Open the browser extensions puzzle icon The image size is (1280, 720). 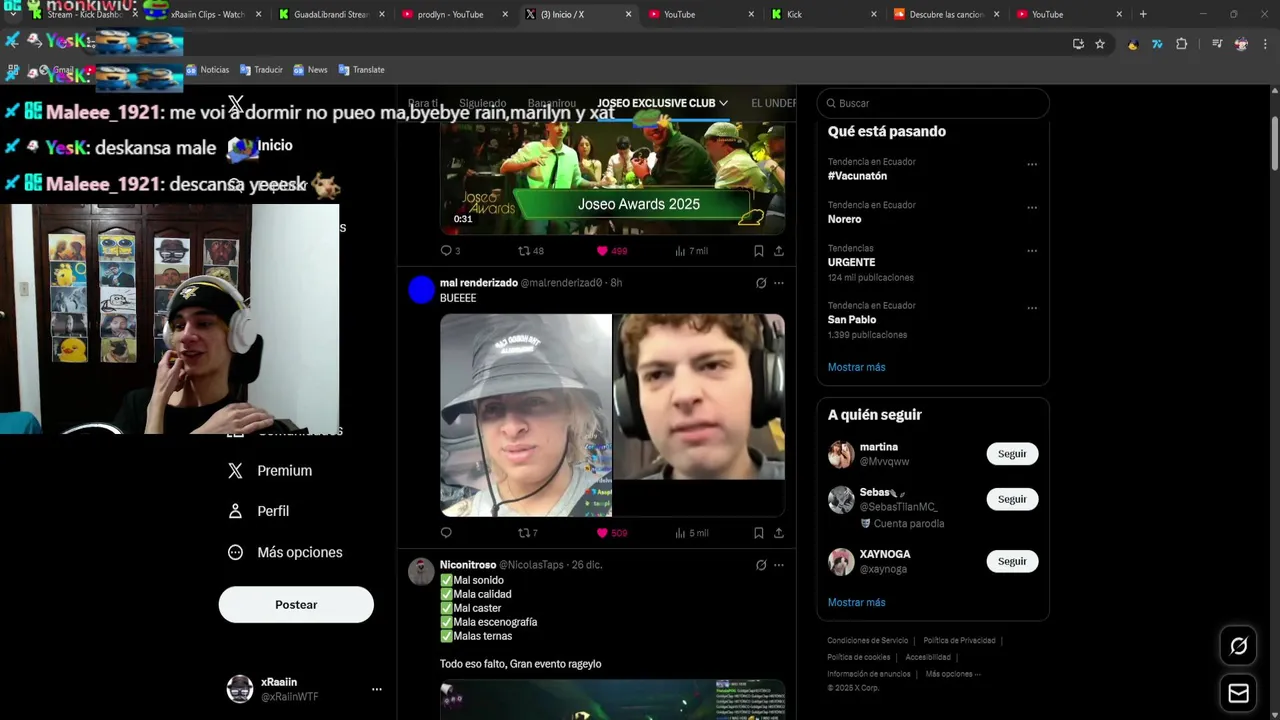click(x=1181, y=44)
